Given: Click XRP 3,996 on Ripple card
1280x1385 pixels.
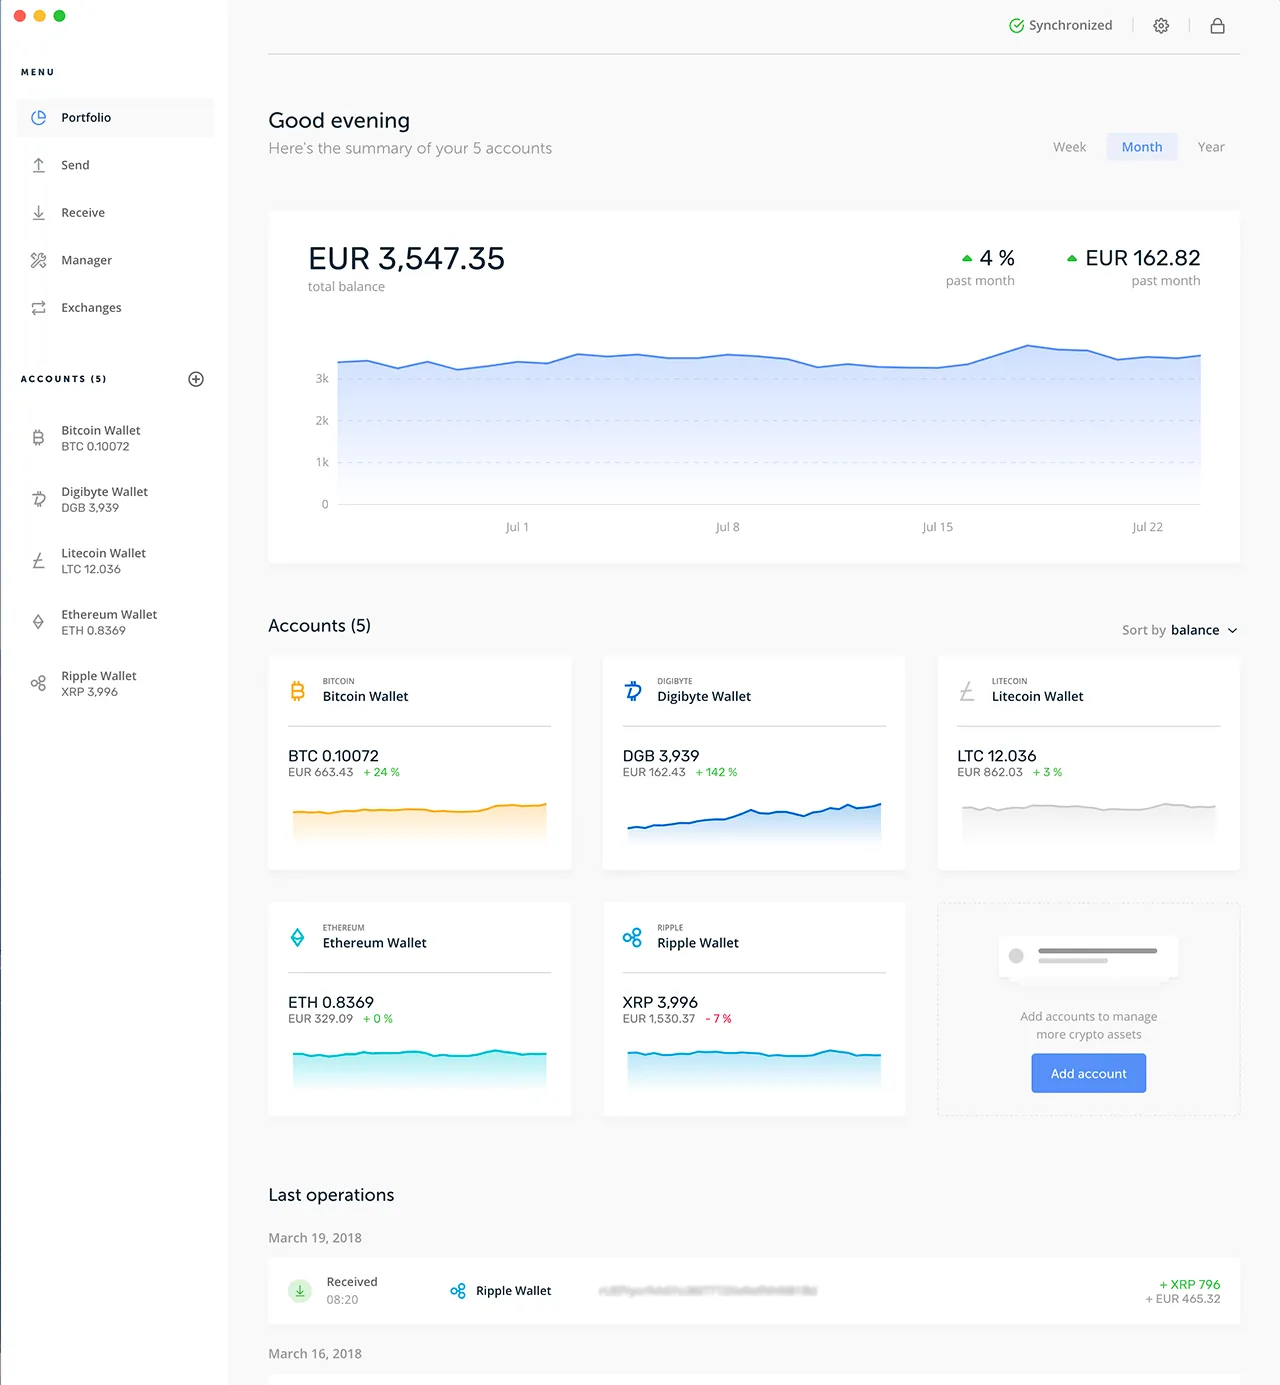Looking at the screenshot, I should 660,1002.
